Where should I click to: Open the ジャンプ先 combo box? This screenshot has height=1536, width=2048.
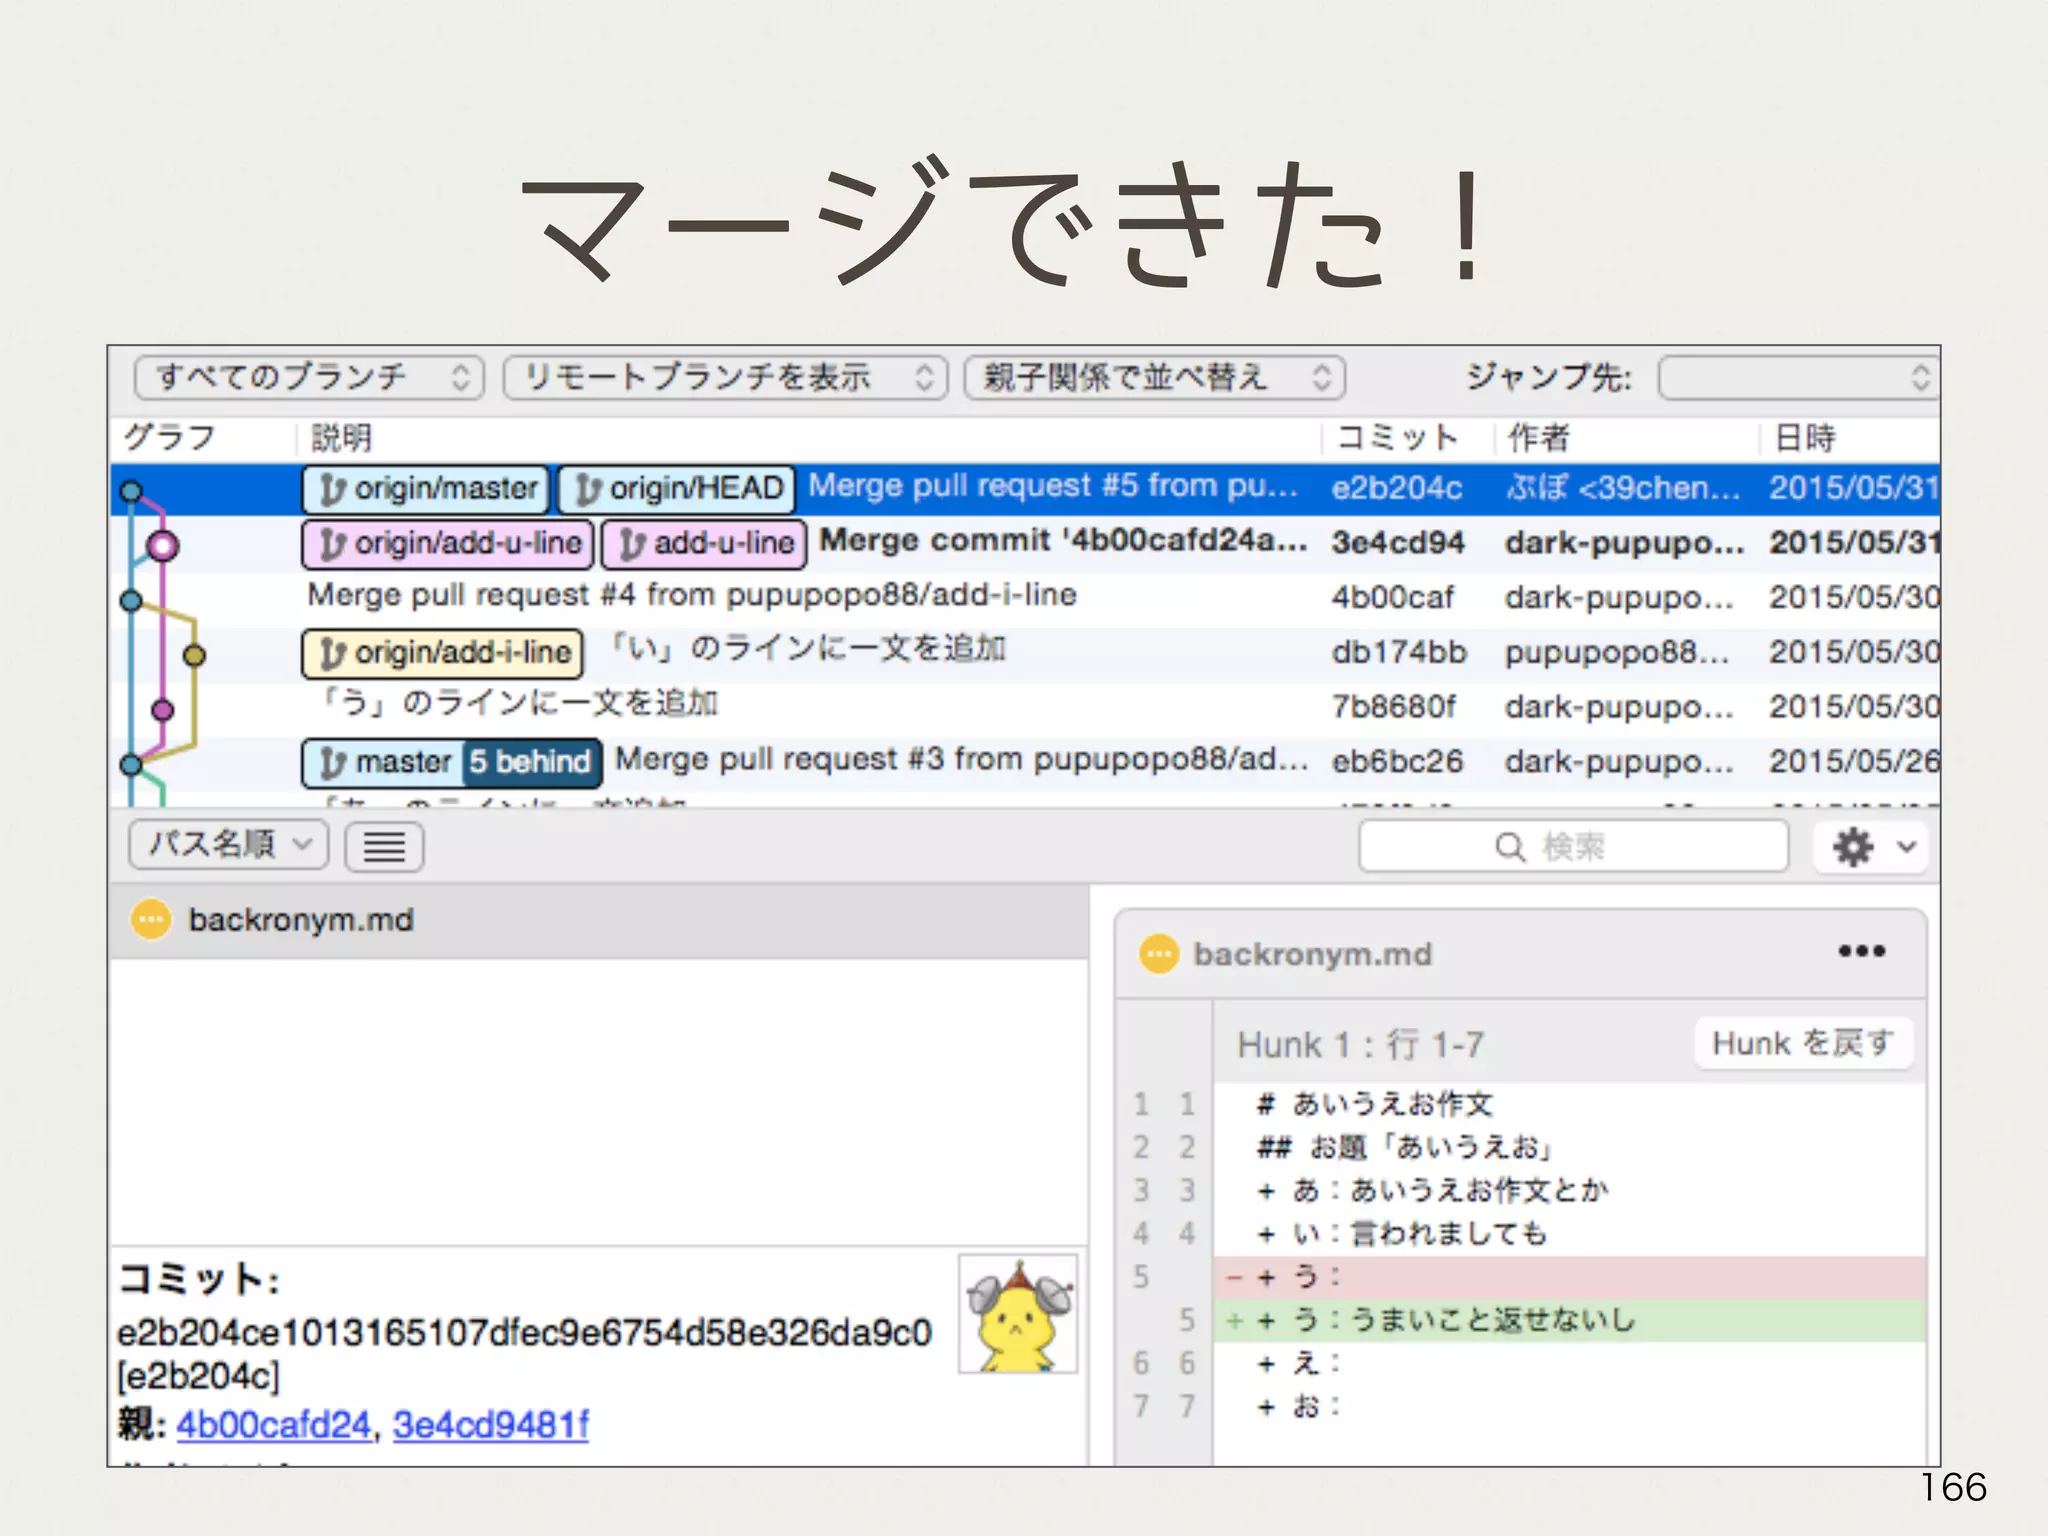tap(1797, 378)
